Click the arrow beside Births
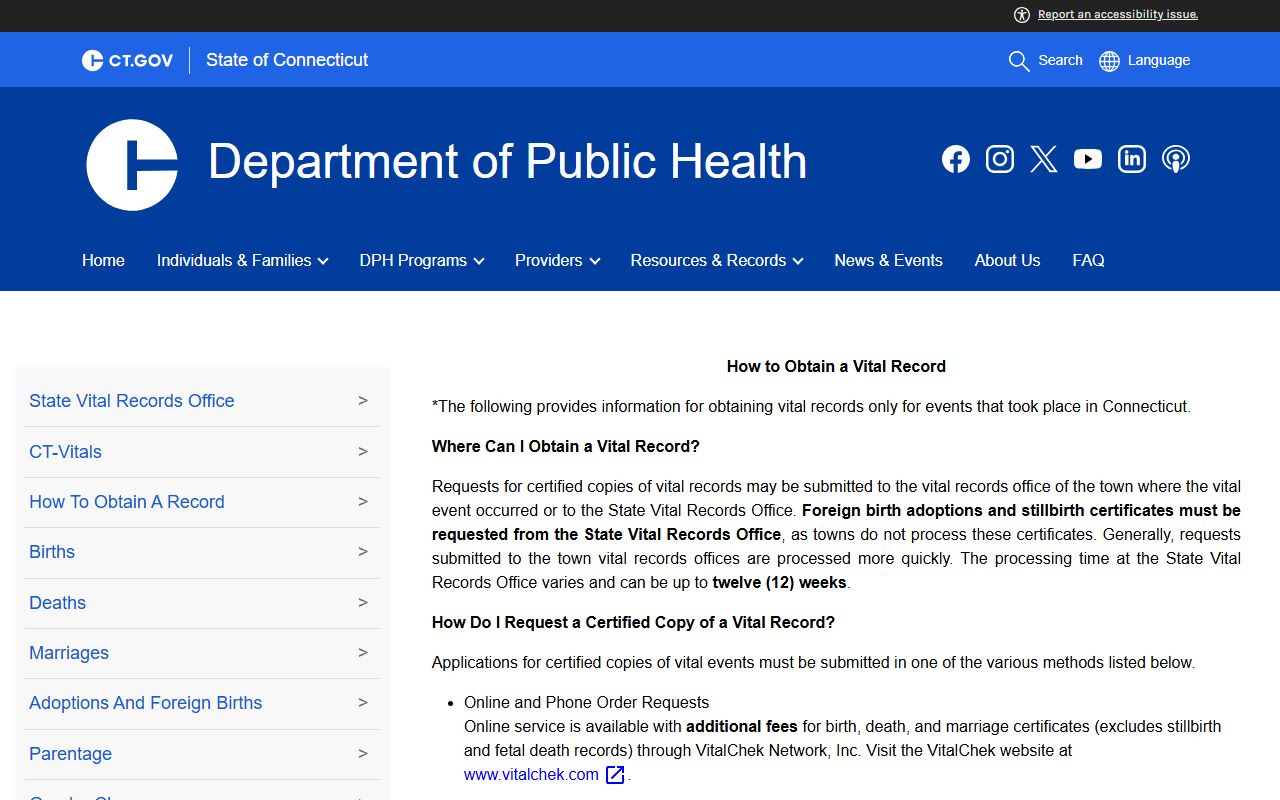 pyautogui.click(x=363, y=552)
